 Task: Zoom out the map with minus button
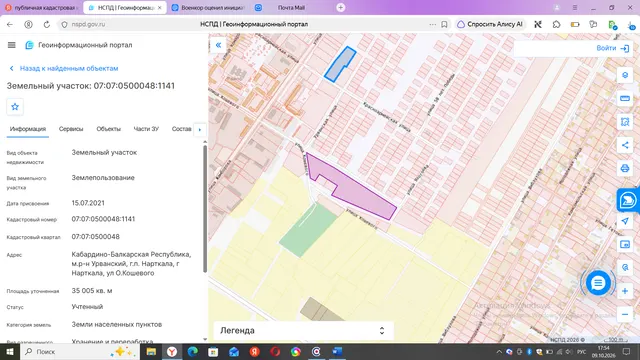tap(625, 315)
